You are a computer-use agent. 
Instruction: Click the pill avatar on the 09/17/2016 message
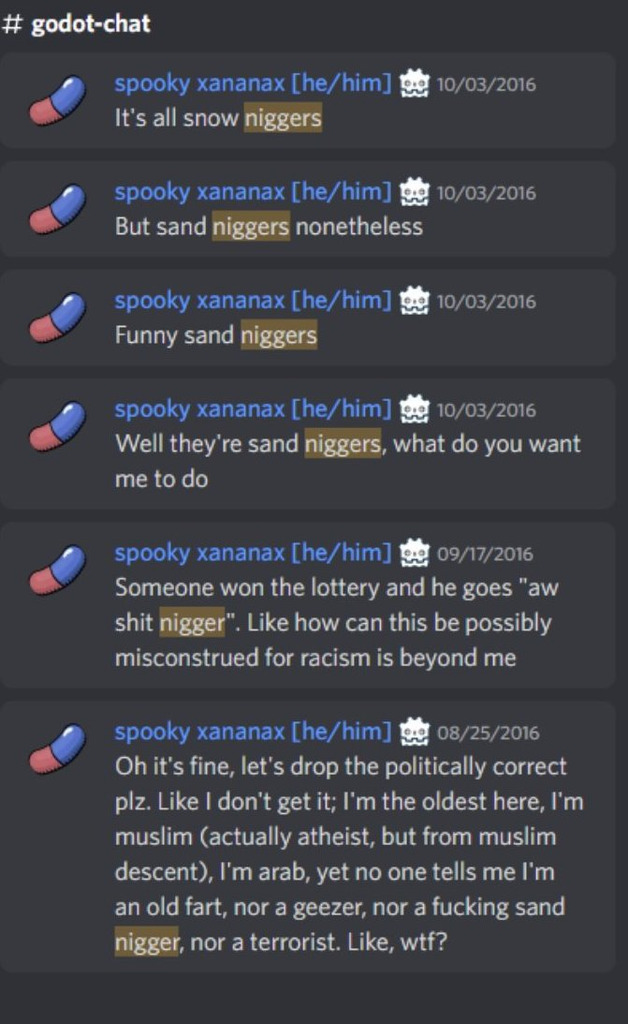tap(57, 569)
